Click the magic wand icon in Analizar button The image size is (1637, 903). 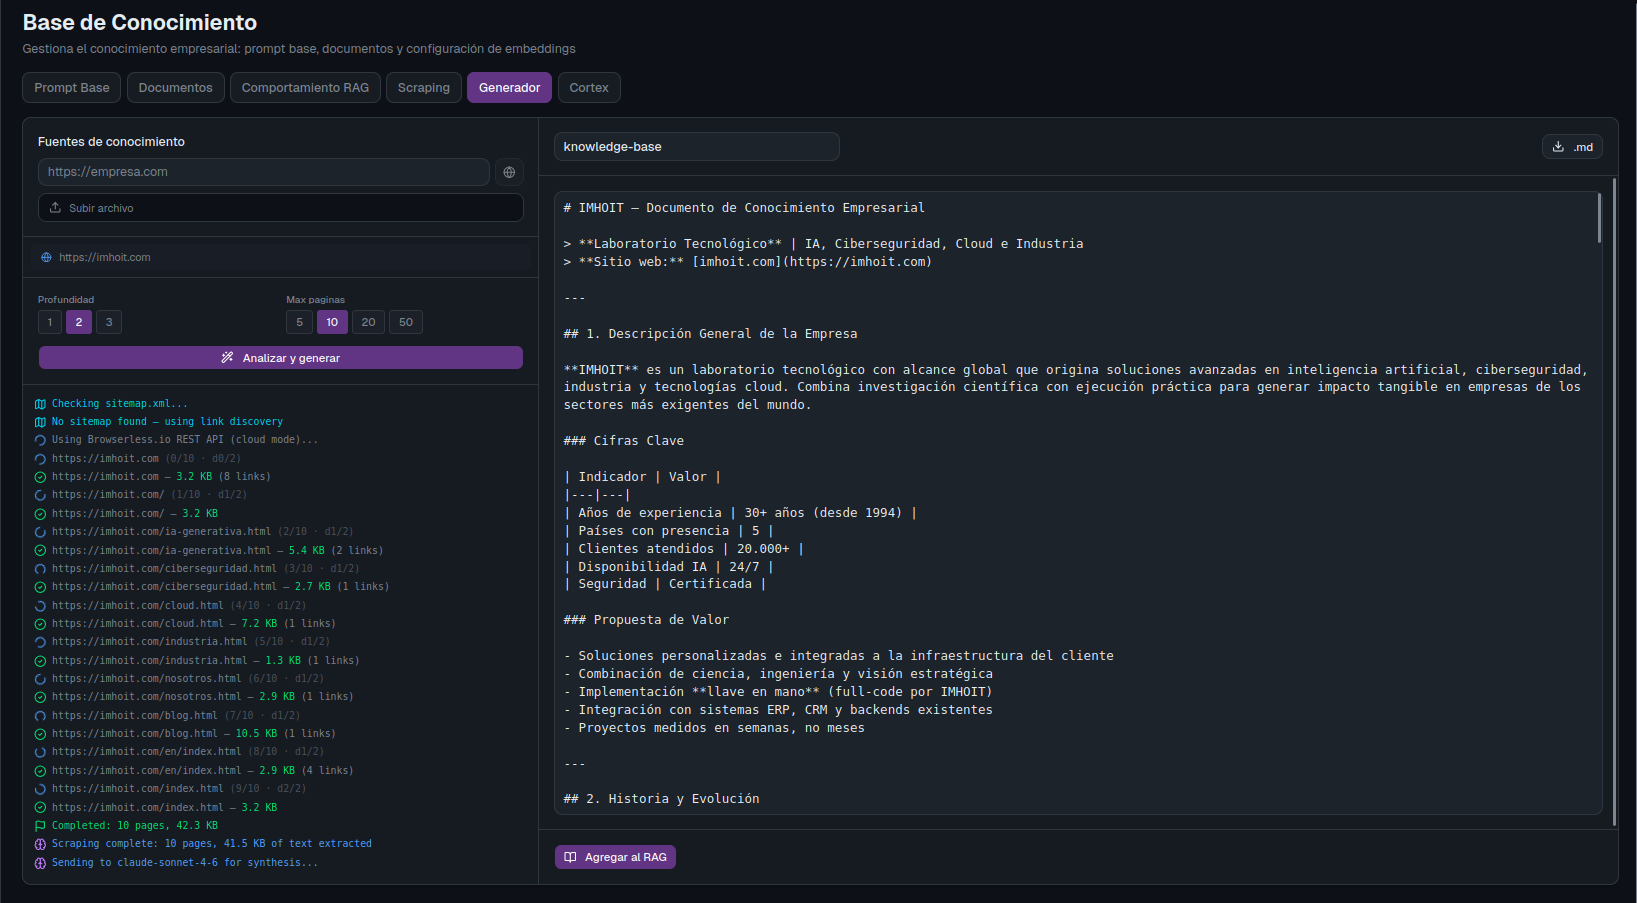pyautogui.click(x=227, y=358)
